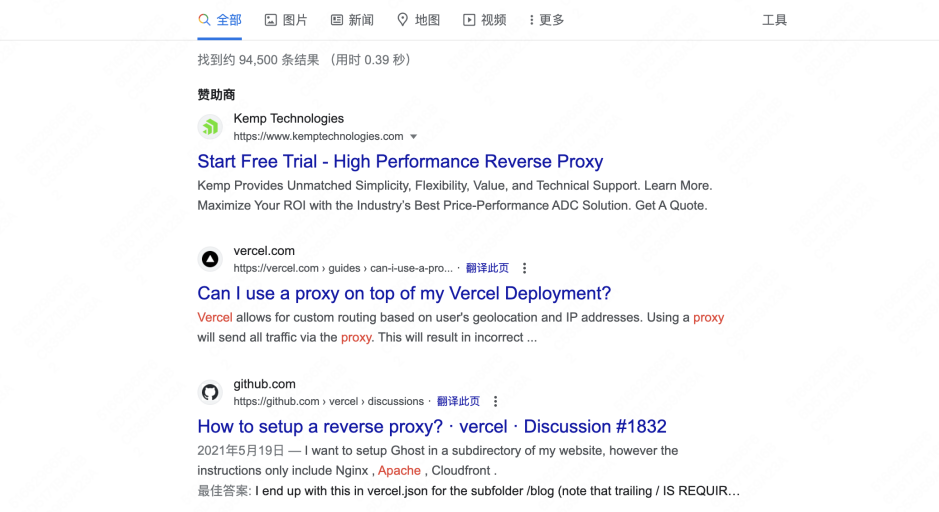Open Can I use a proxy on Vercel link
939x512 pixels.
404,293
